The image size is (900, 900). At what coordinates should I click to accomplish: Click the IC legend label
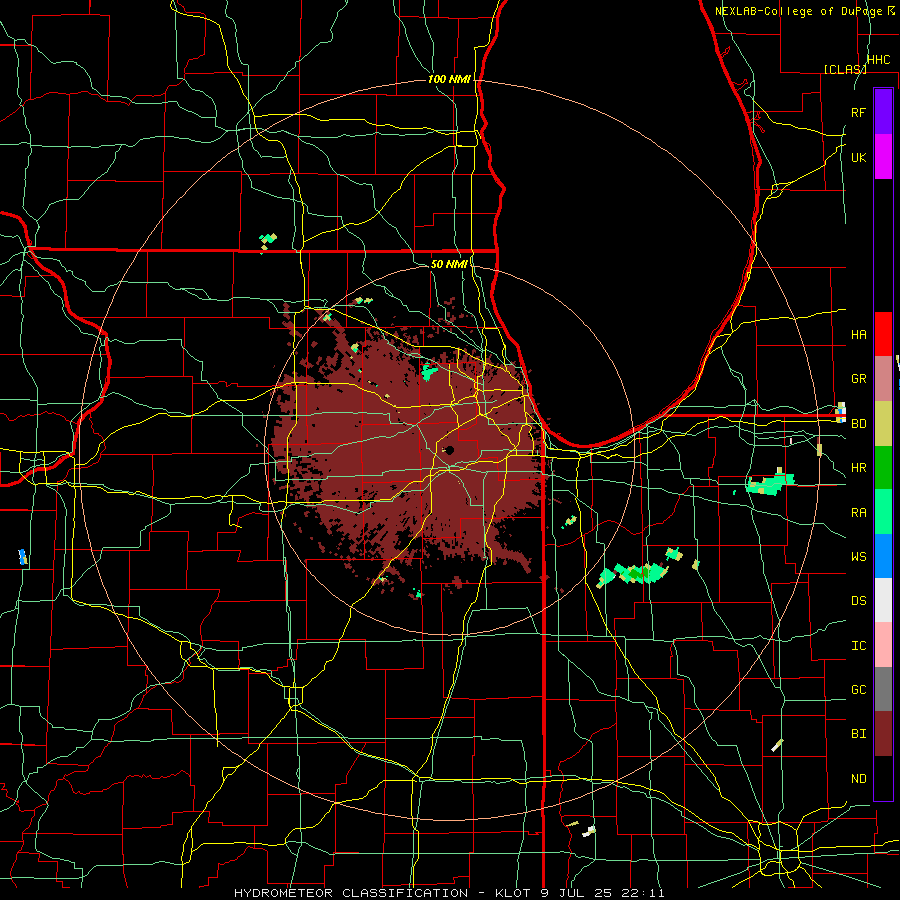pyautogui.click(x=858, y=646)
